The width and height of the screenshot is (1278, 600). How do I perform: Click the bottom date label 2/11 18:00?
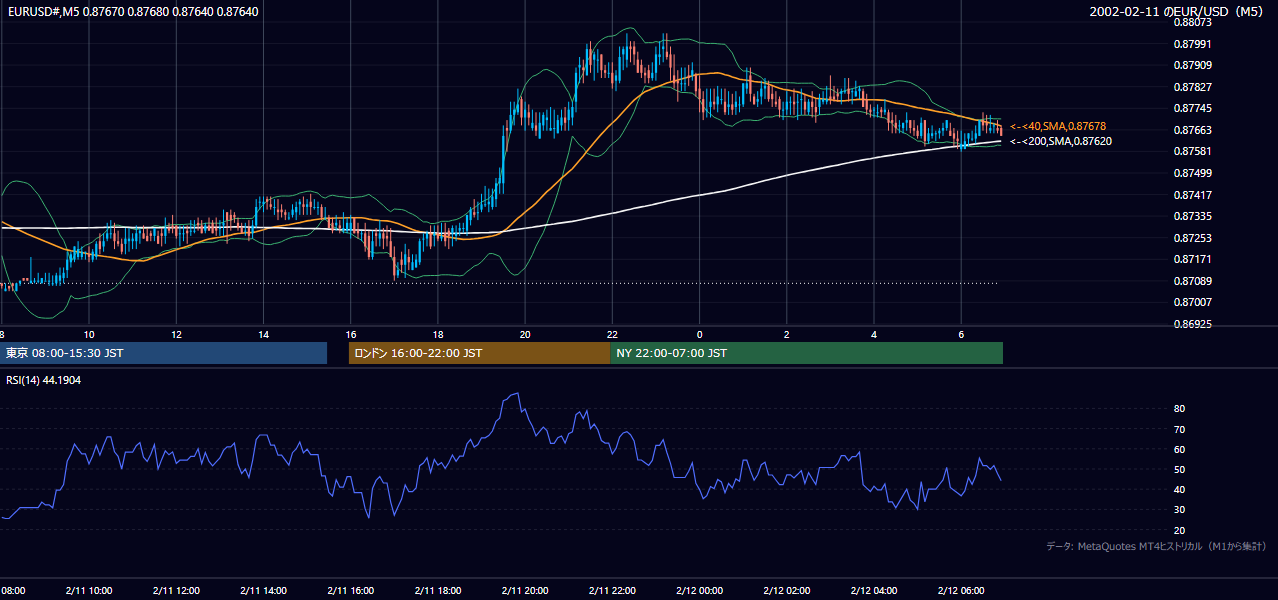[x=437, y=590]
